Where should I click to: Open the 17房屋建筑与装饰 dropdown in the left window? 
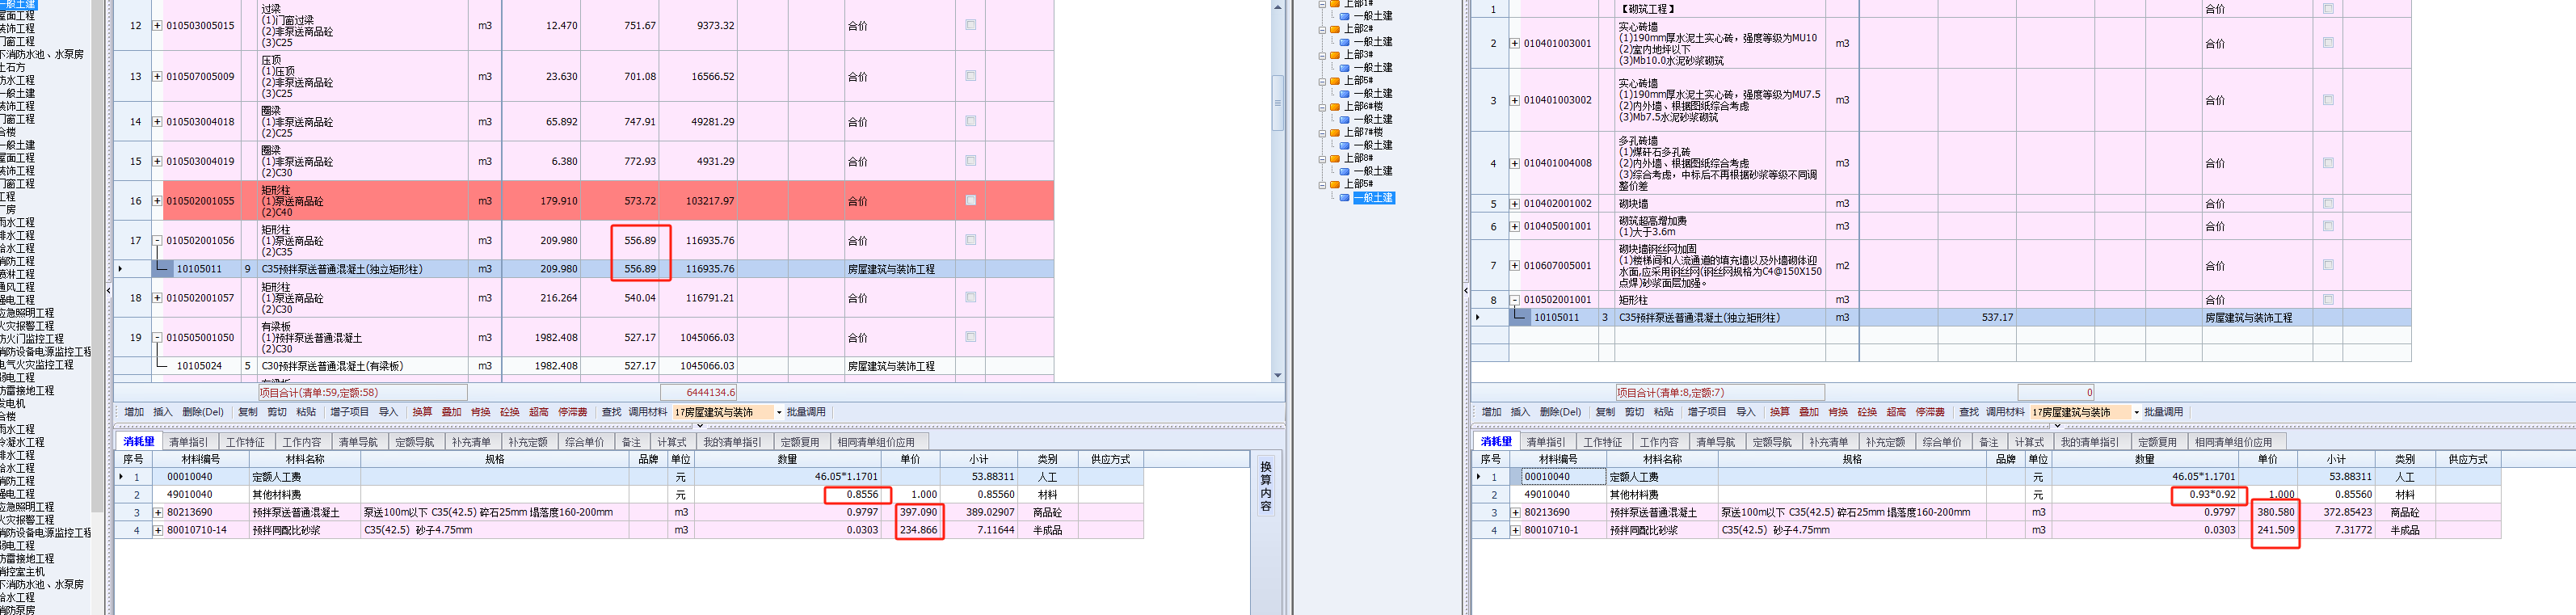pyautogui.click(x=779, y=412)
